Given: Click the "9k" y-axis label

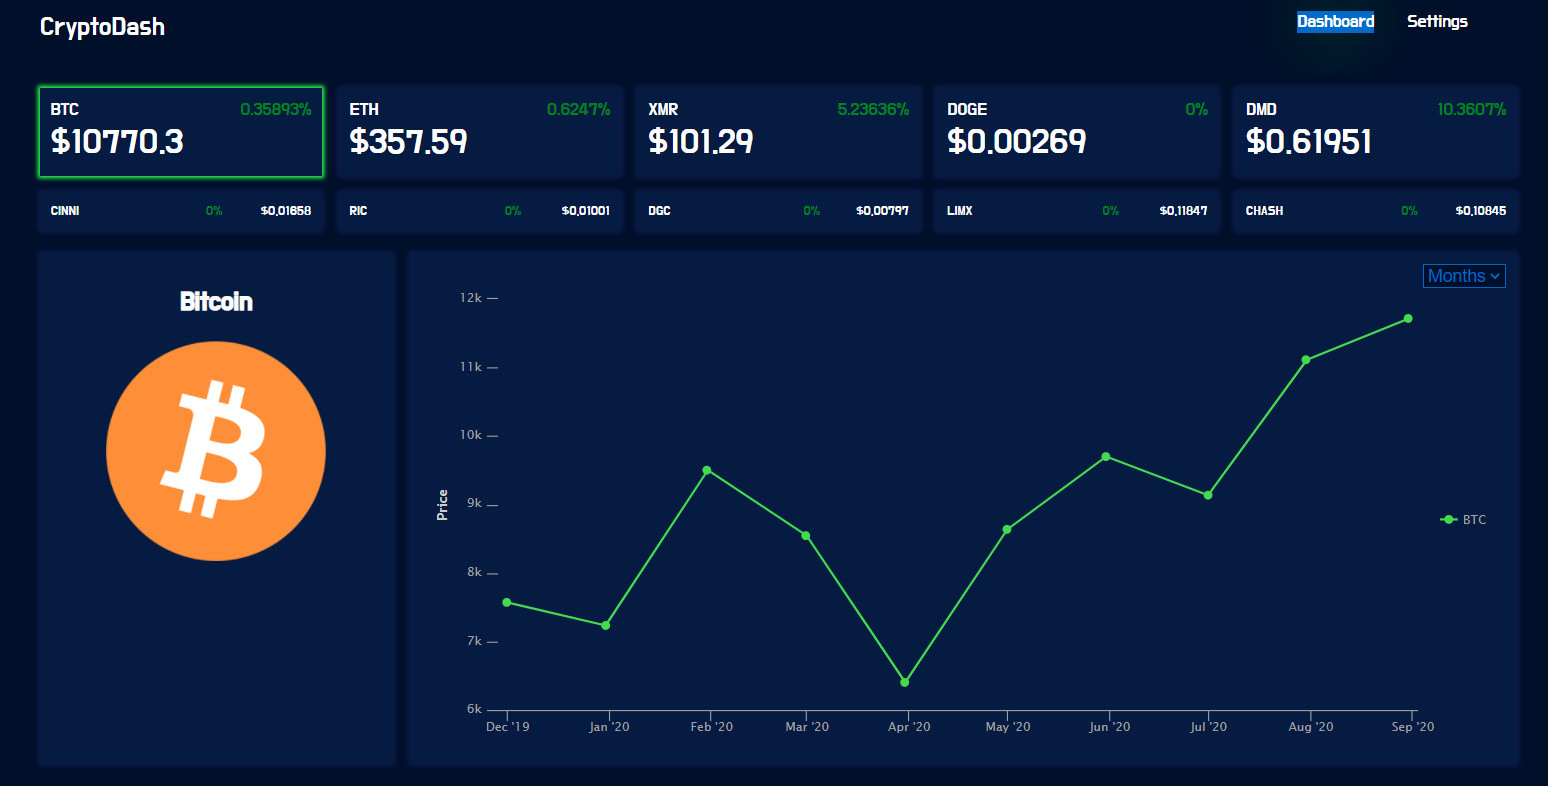Looking at the screenshot, I should coord(475,504).
